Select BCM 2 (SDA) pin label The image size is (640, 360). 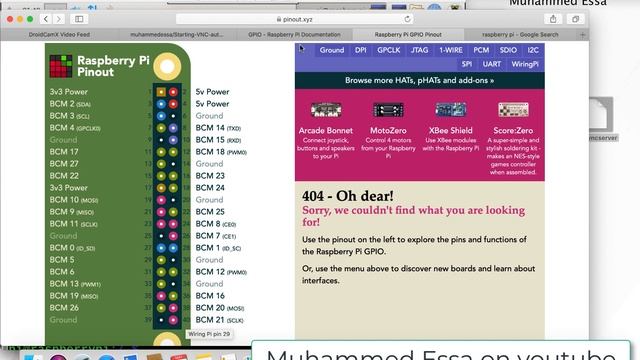[x=70, y=104]
